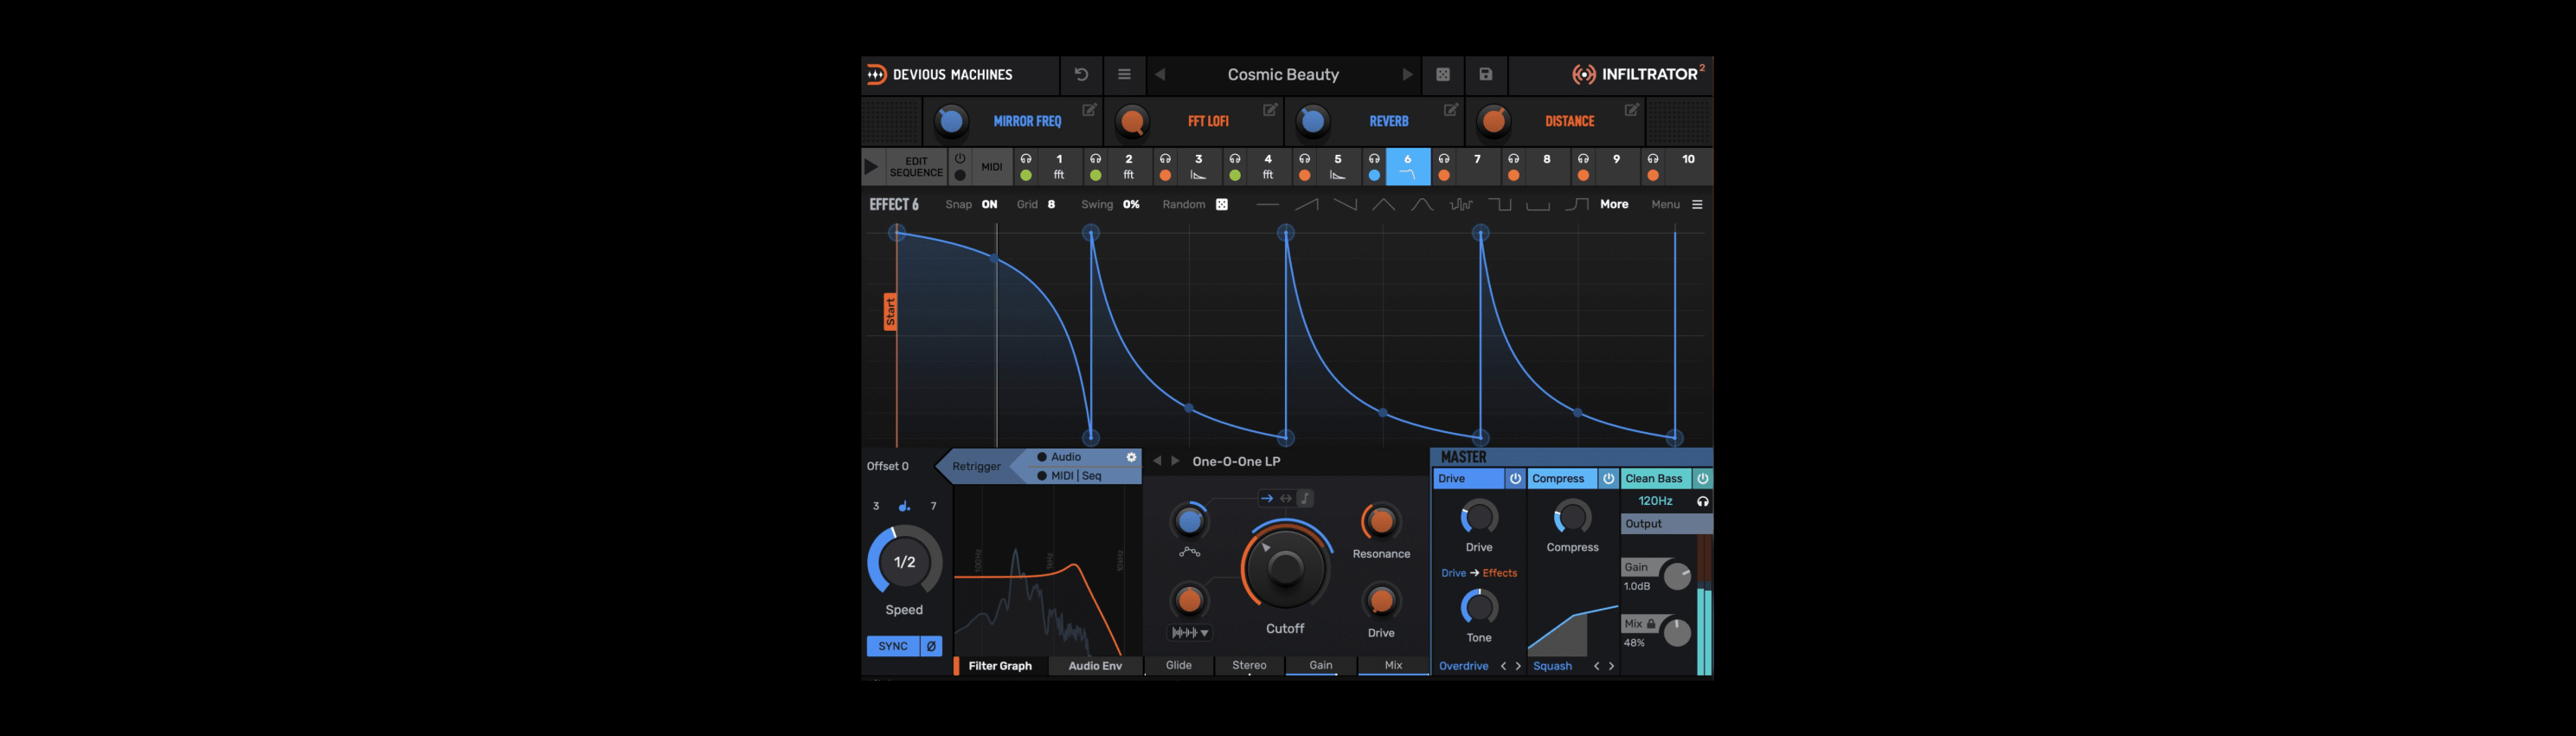Open the hamburger preset menu in header

pos(1124,74)
